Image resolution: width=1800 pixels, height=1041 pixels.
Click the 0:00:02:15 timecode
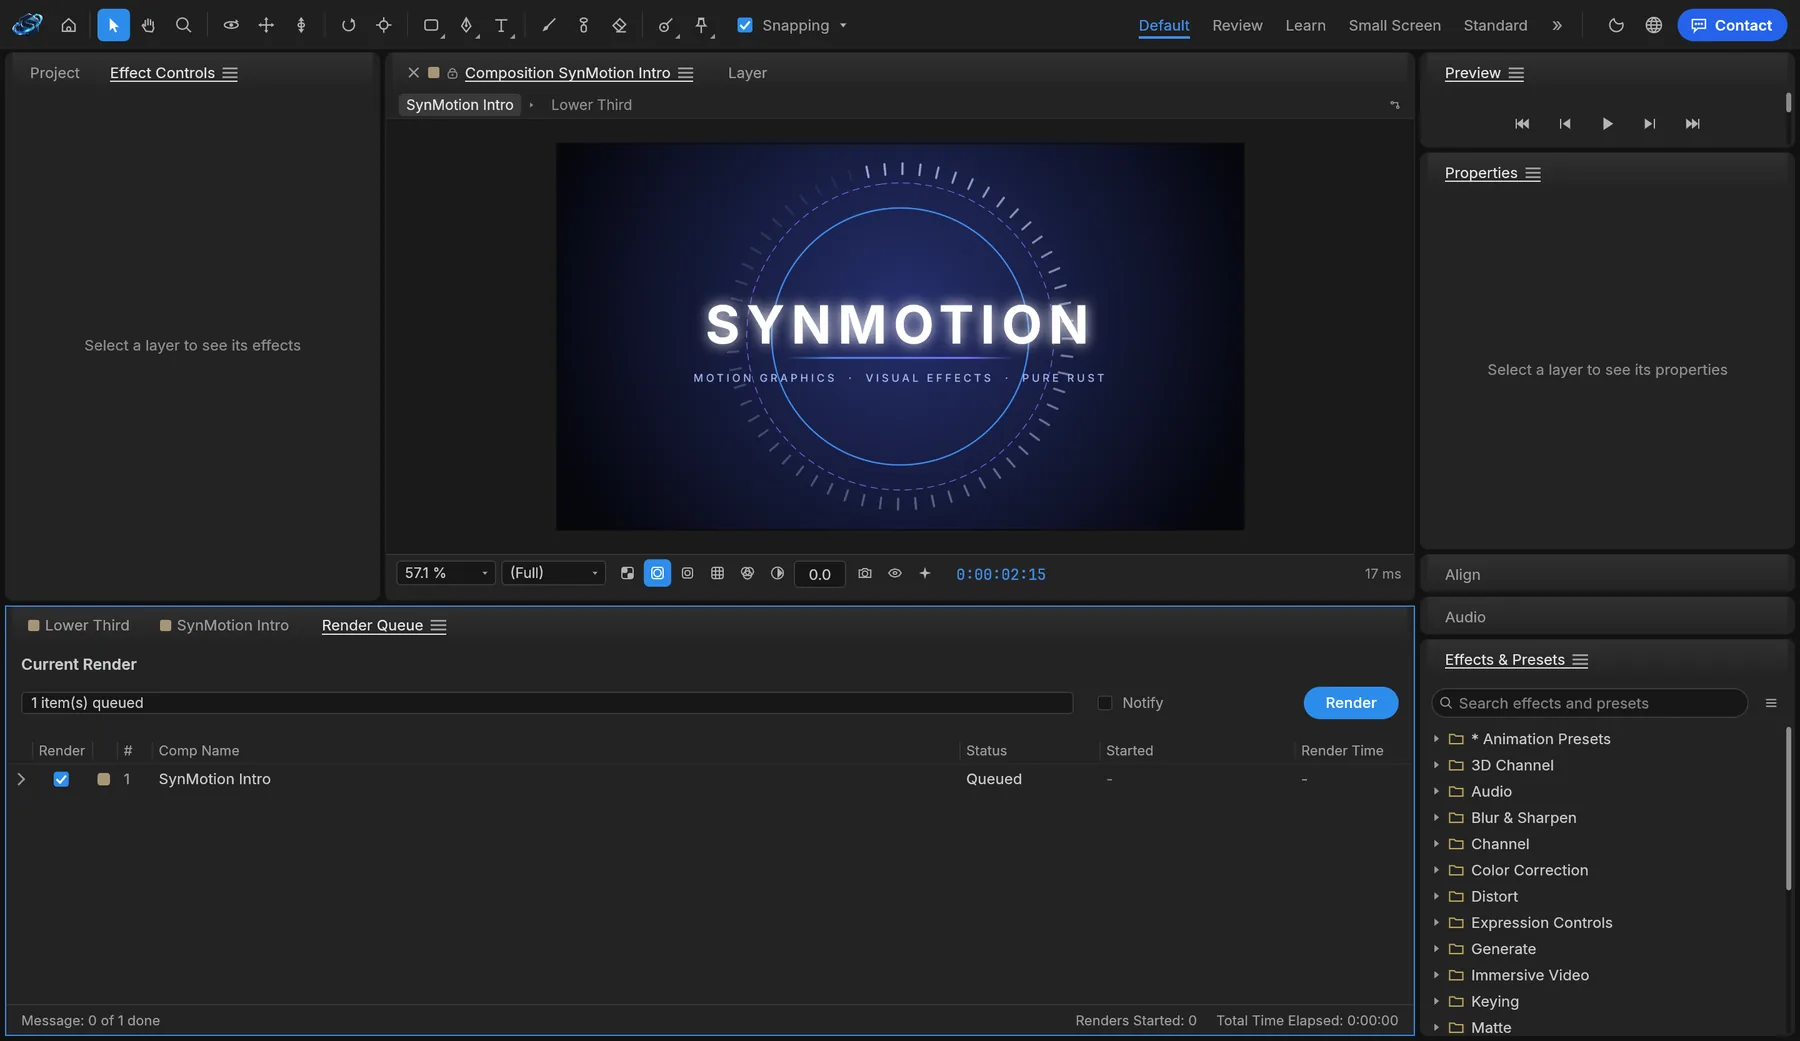click(x=1001, y=574)
